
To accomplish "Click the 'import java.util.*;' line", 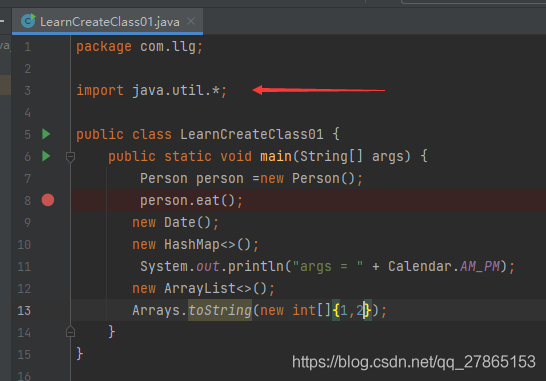I will (x=151, y=91).
